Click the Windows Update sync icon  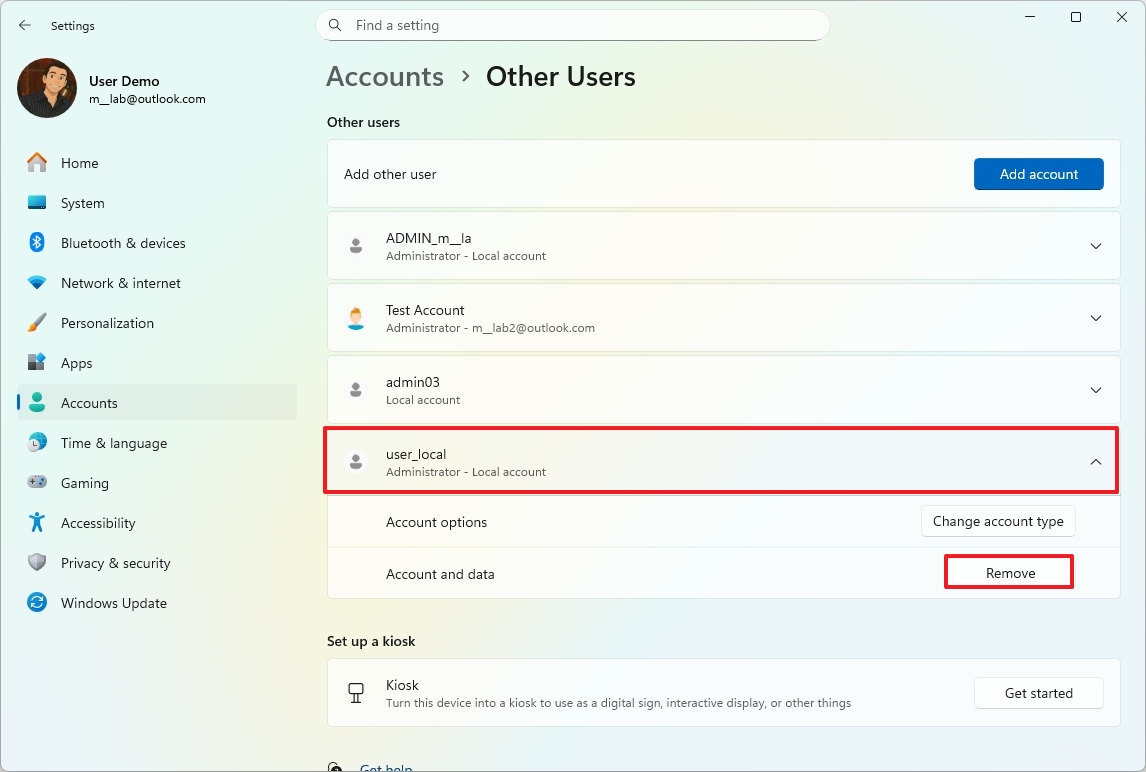(x=37, y=603)
